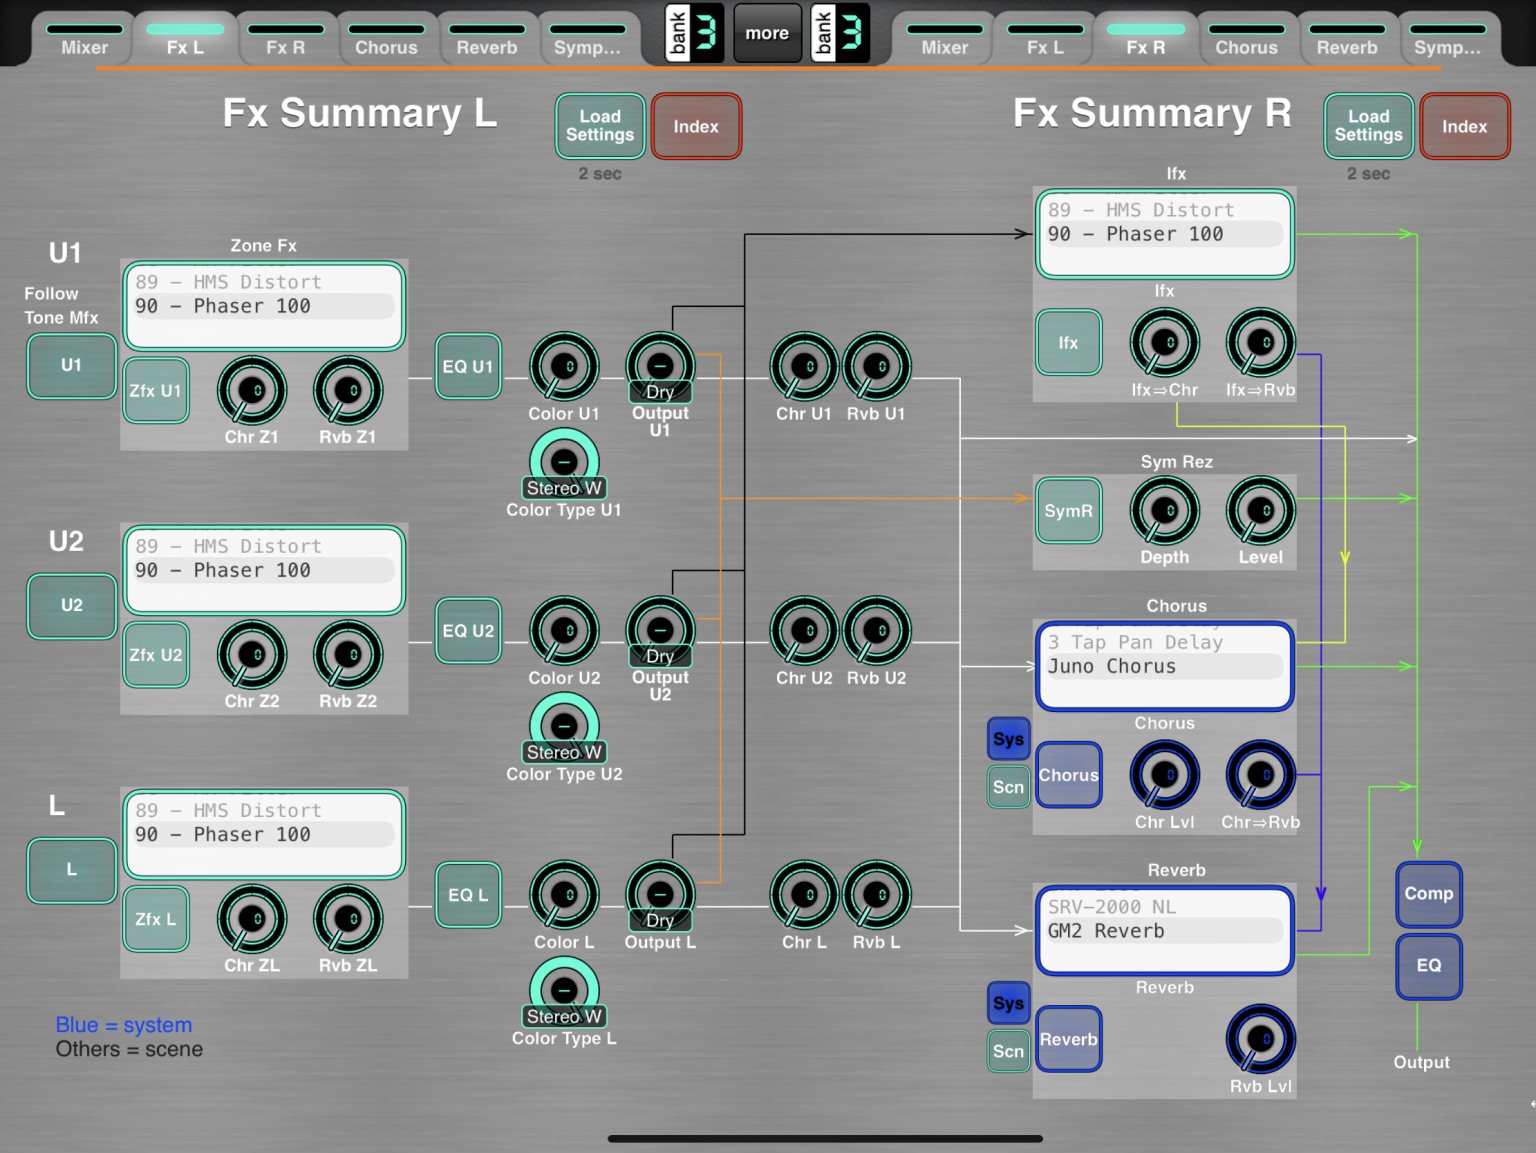The height and width of the screenshot is (1153, 1536).
Task: Click the Color U2 knob
Action: coord(564,630)
